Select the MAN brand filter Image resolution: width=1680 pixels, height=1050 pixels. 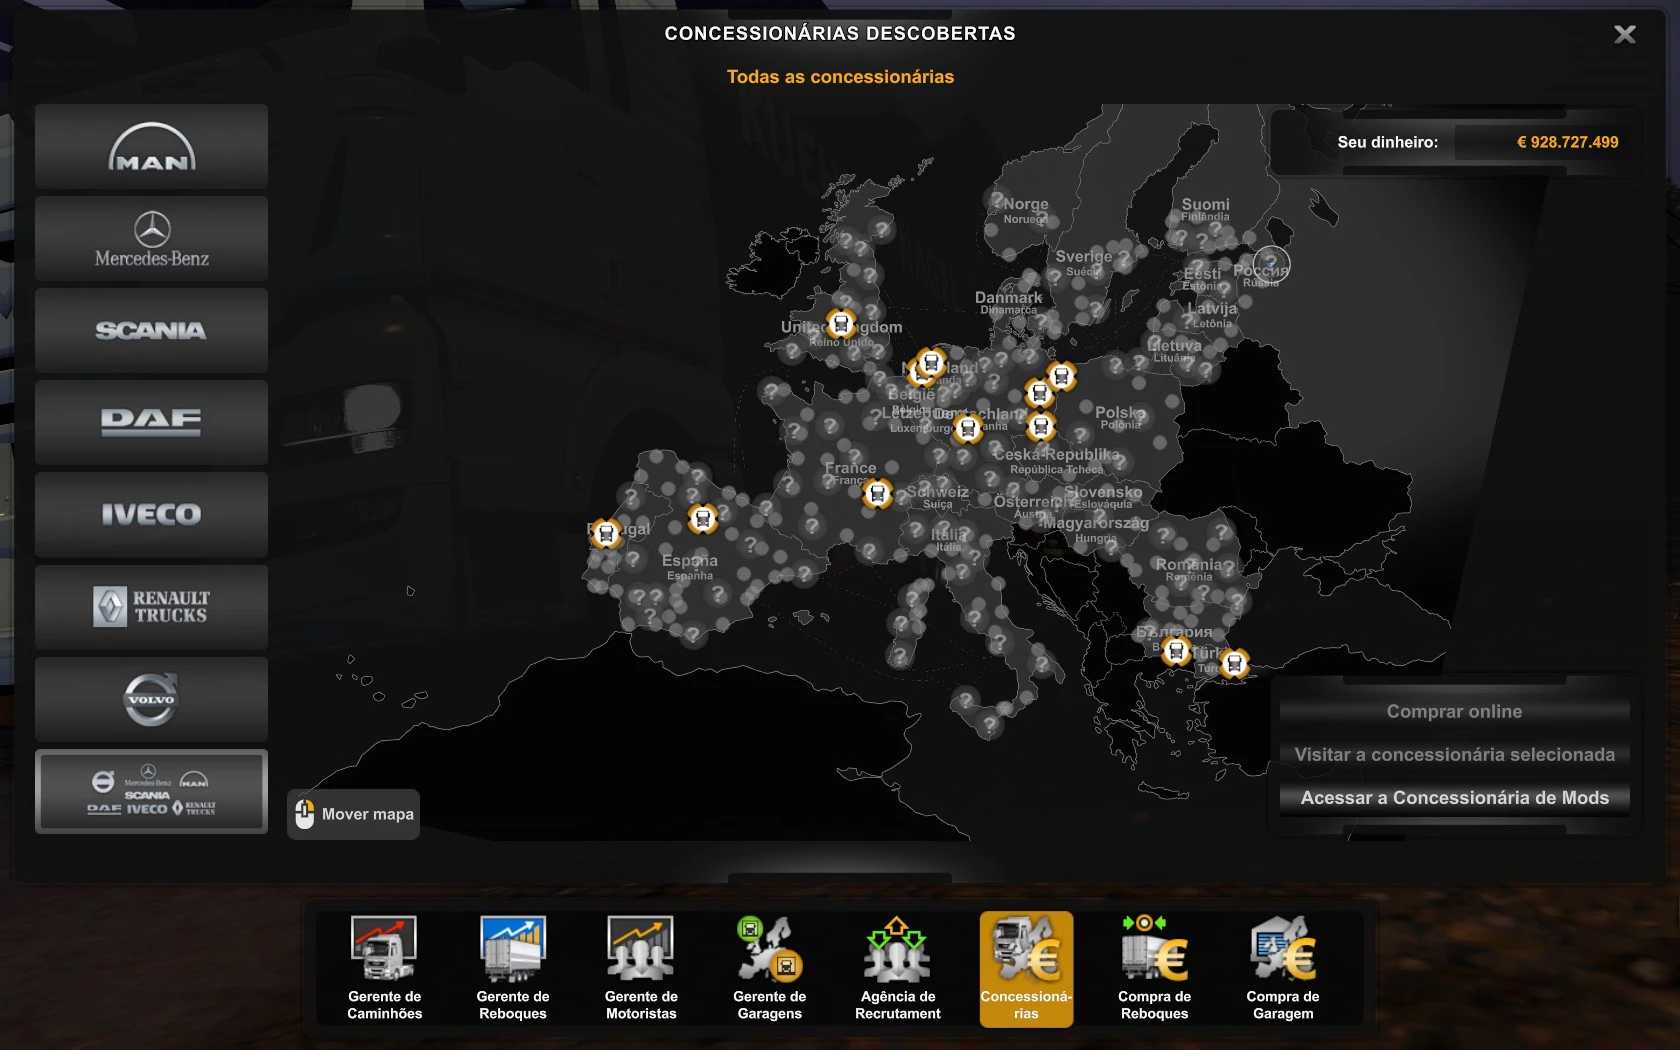pyautogui.click(x=151, y=147)
